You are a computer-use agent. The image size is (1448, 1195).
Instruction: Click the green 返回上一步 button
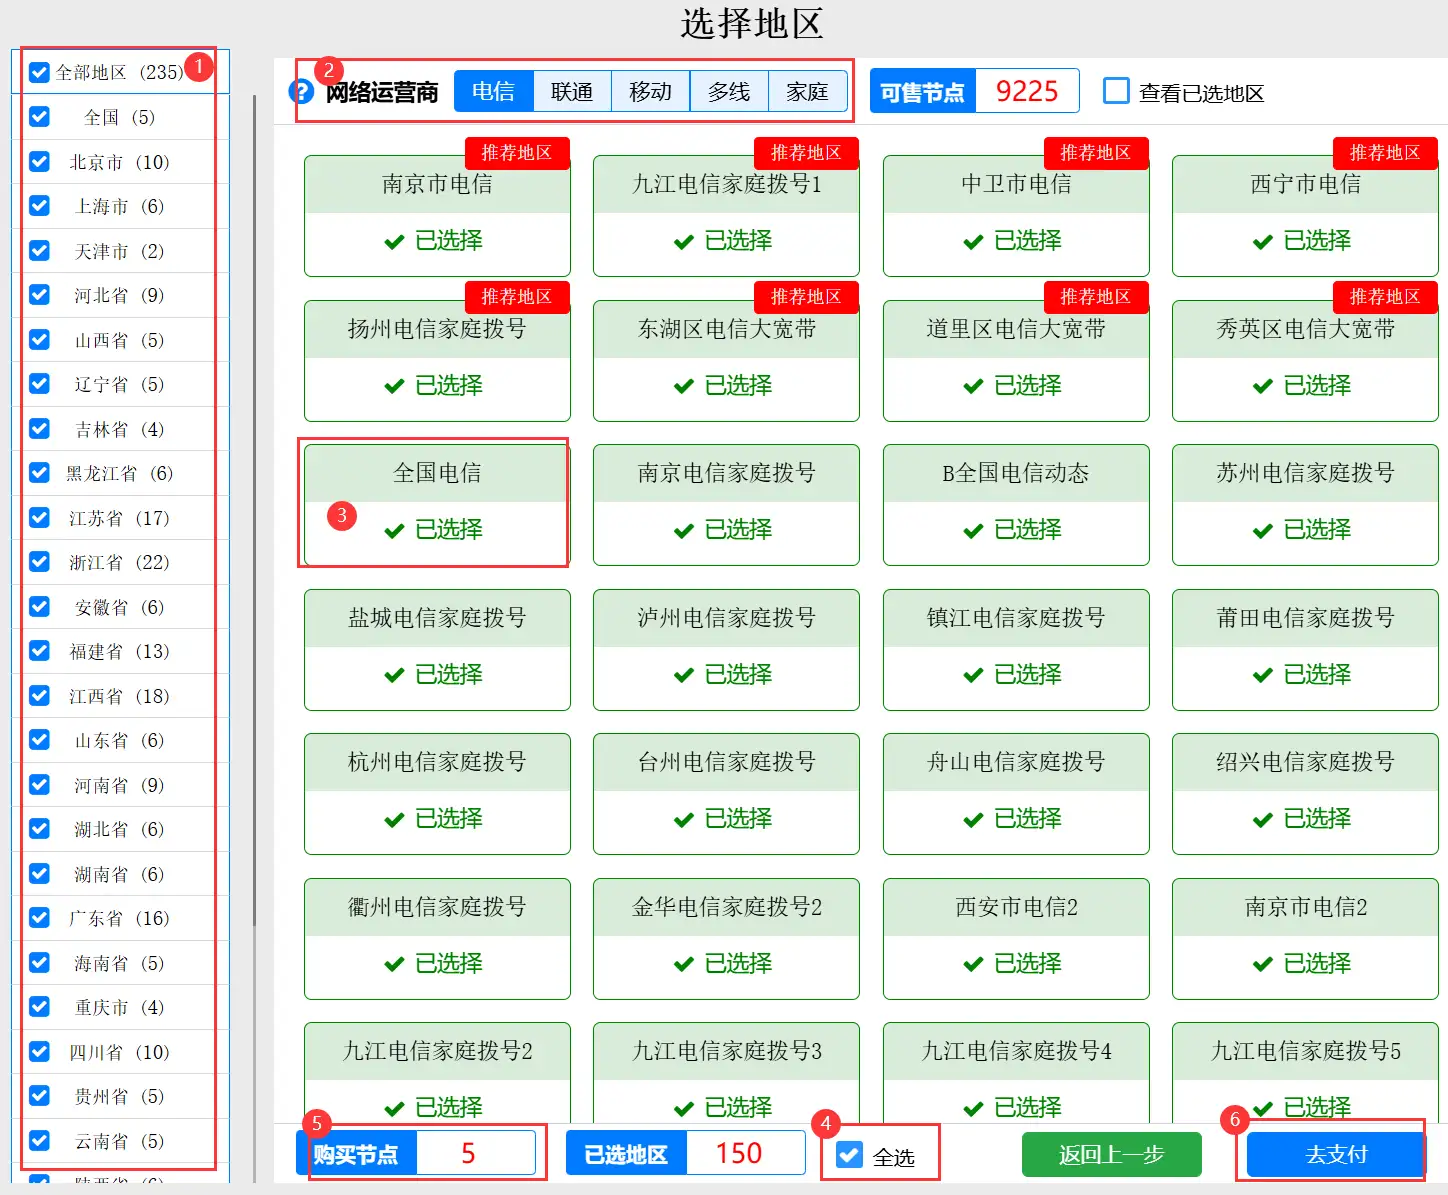coord(1111,1155)
